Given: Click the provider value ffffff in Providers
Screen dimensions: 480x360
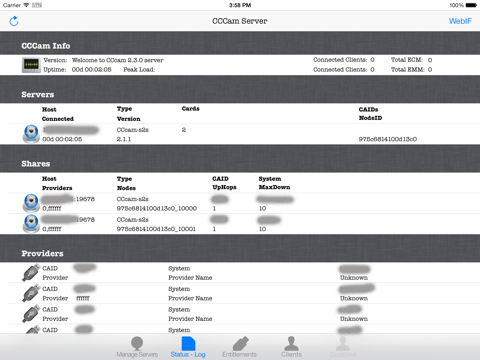Looking at the screenshot, I should pos(83,298).
